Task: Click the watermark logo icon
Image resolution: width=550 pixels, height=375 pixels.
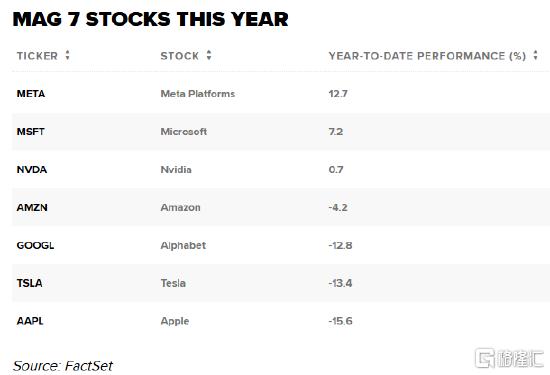Action: pos(485,358)
